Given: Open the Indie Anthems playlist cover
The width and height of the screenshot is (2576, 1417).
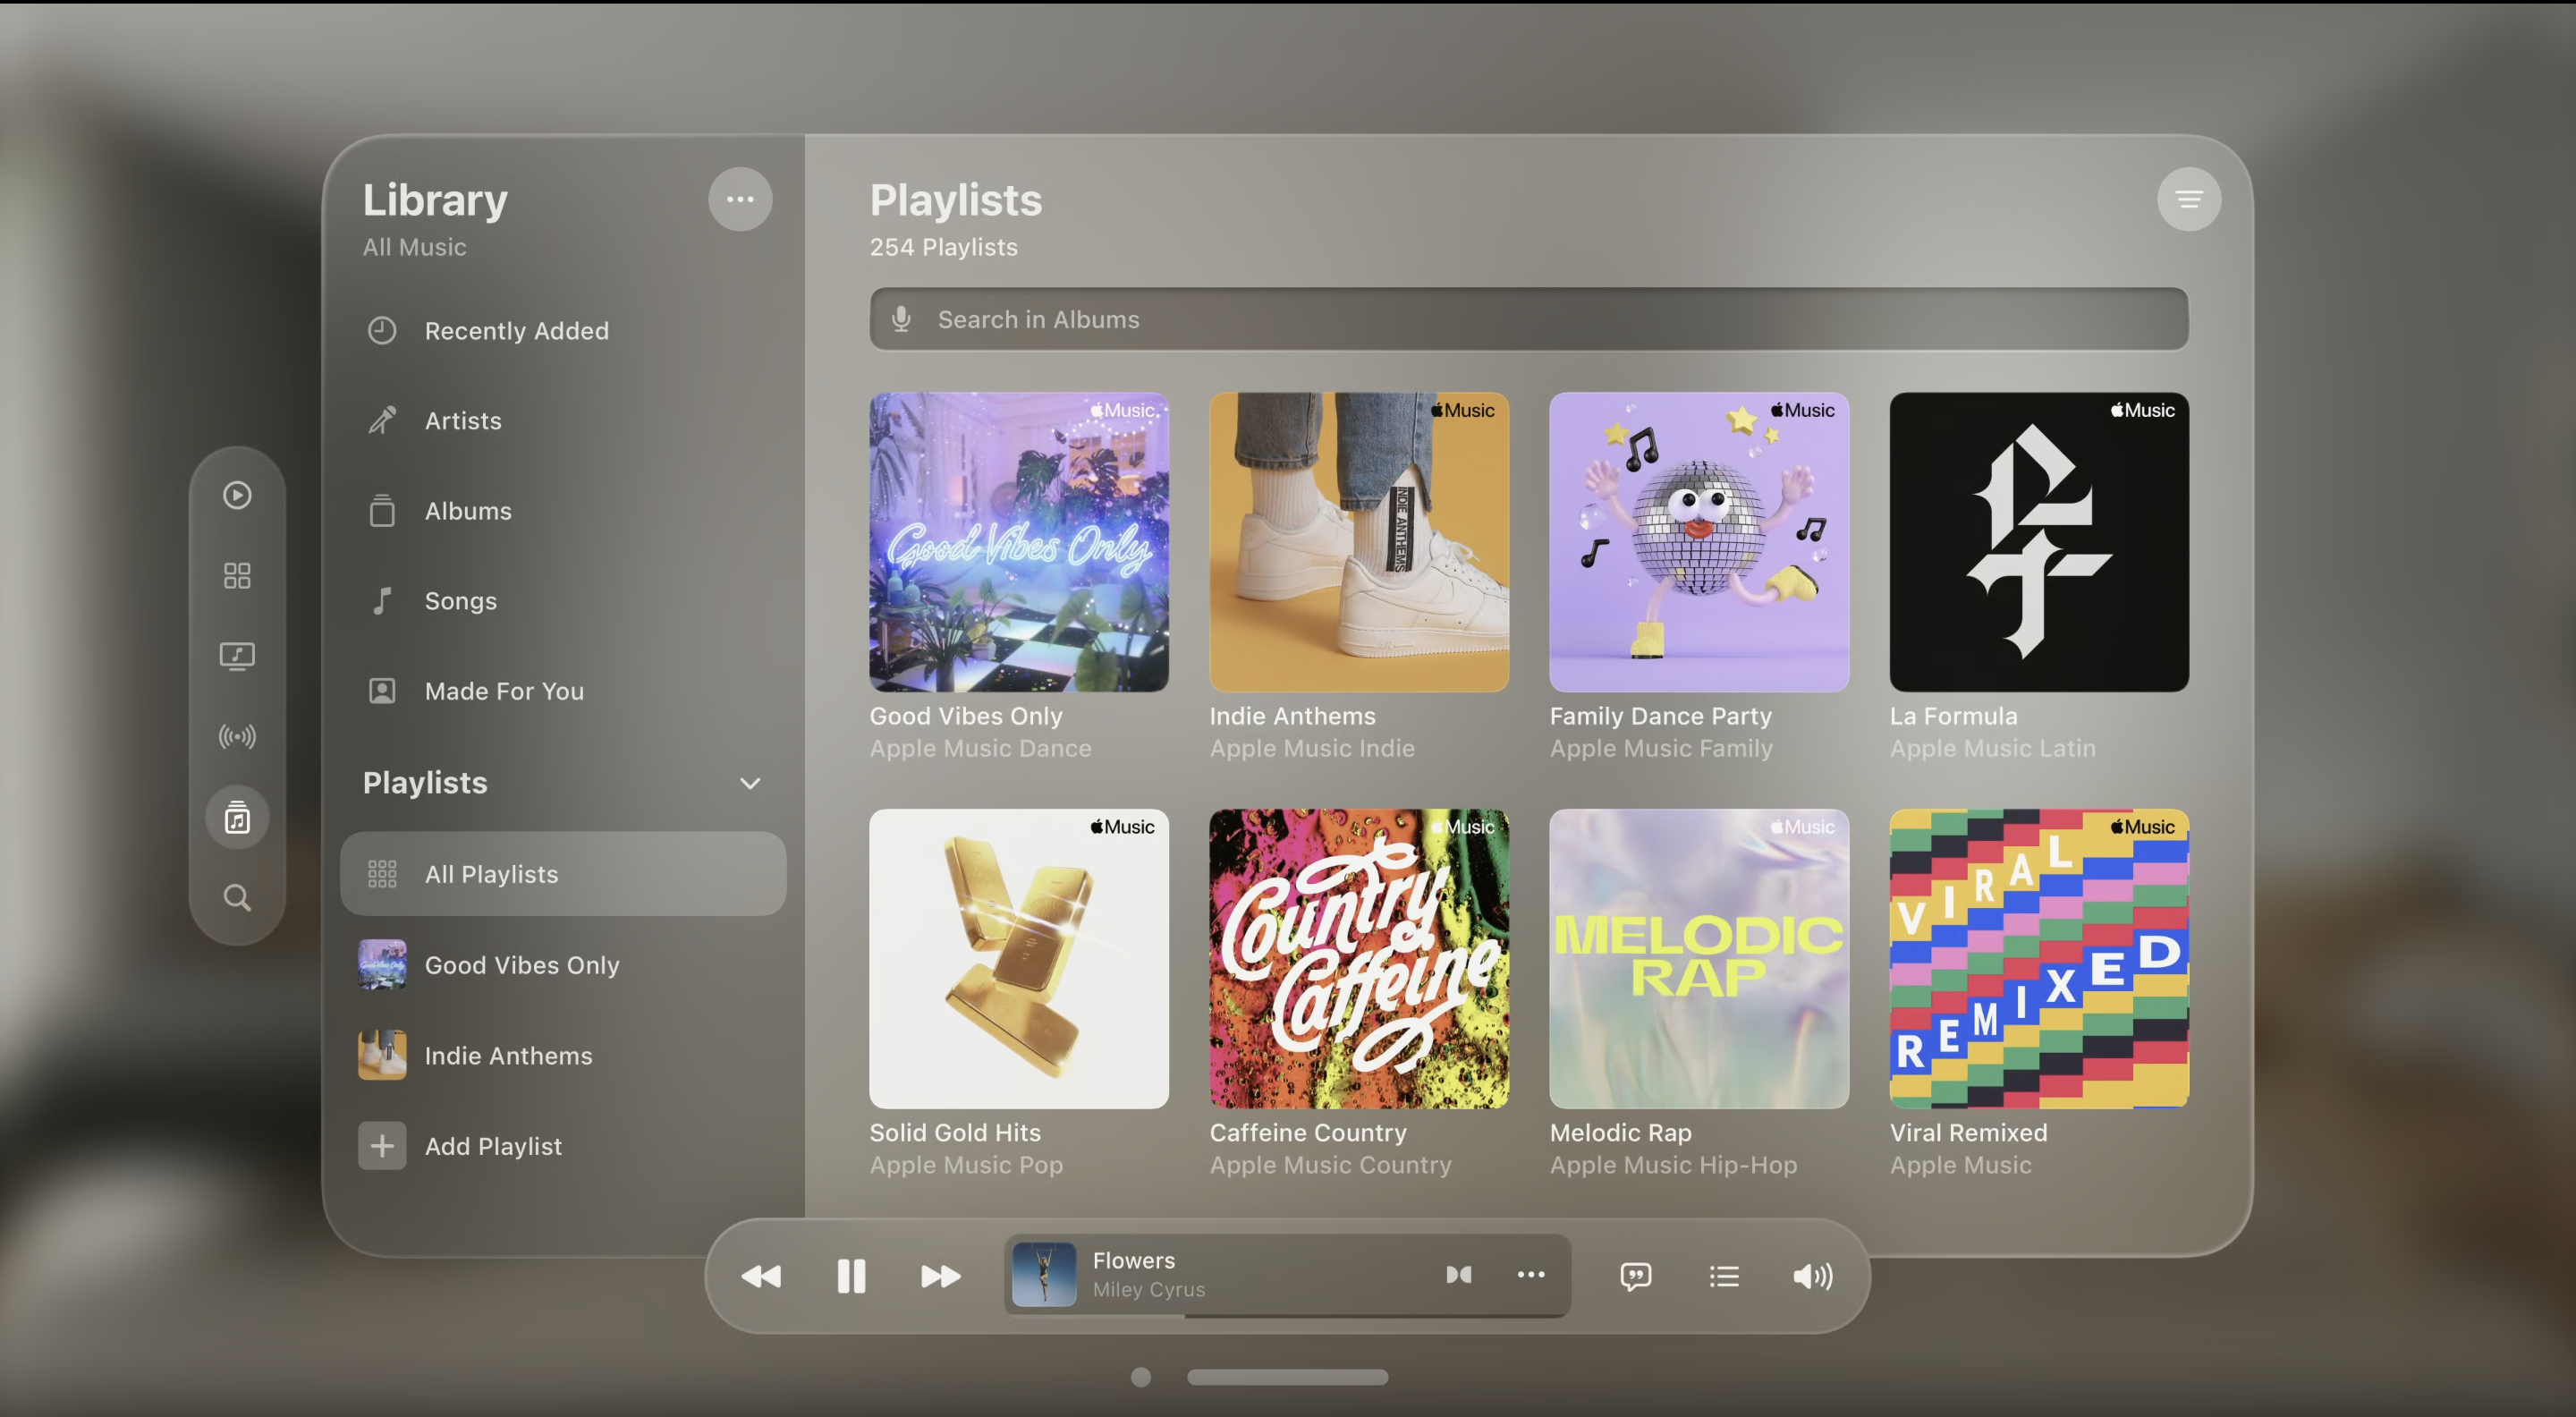Looking at the screenshot, I should tap(1359, 542).
